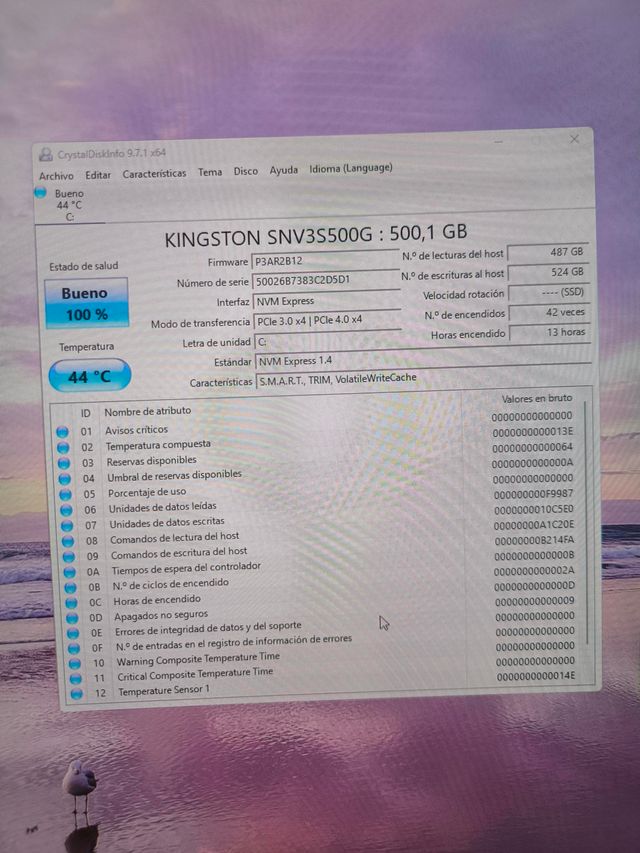Click the Número de serie field
Viewport: 640px width, 853px height.
pos(326,281)
